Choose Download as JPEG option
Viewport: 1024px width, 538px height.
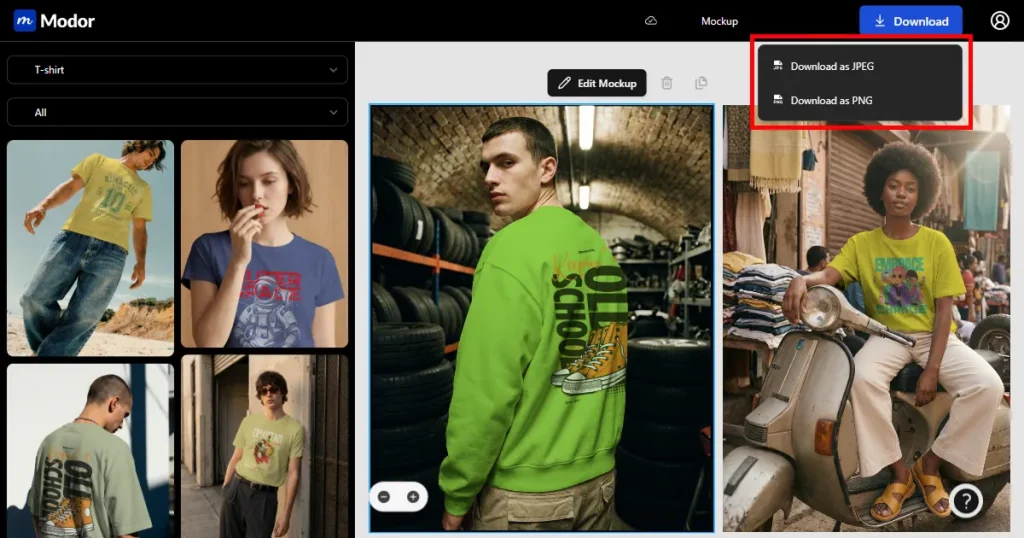[x=832, y=67]
